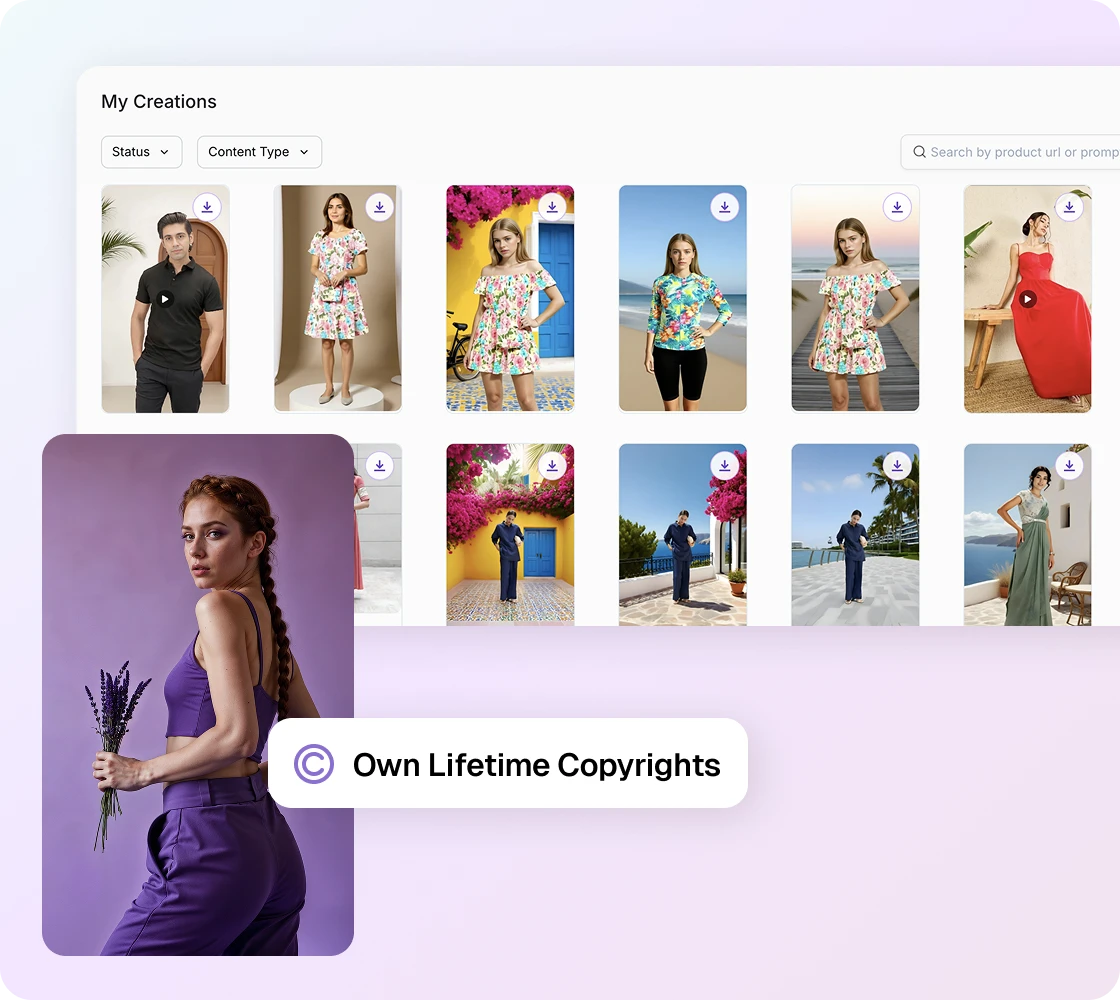Open the floral dress blue door thumbnail
The image size is (1120, 1000).
tap(511, 299)
